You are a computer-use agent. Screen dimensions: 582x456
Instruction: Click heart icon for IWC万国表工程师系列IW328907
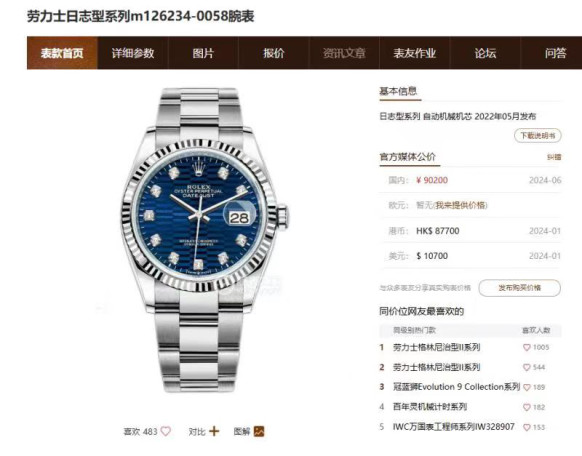click(x=526, y=427)
